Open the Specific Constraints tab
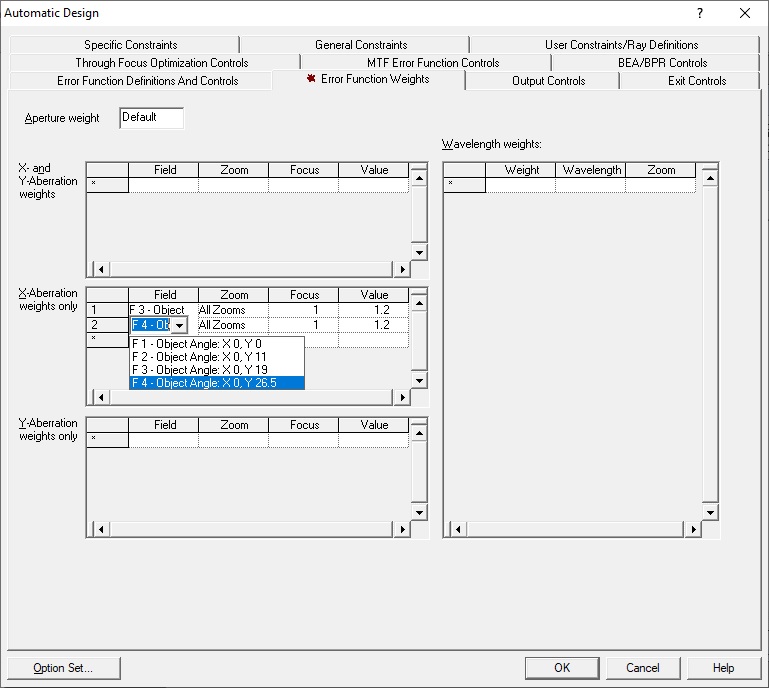This screenshot has width=769, height=688. pyautogui.click(x=131, y=45)
